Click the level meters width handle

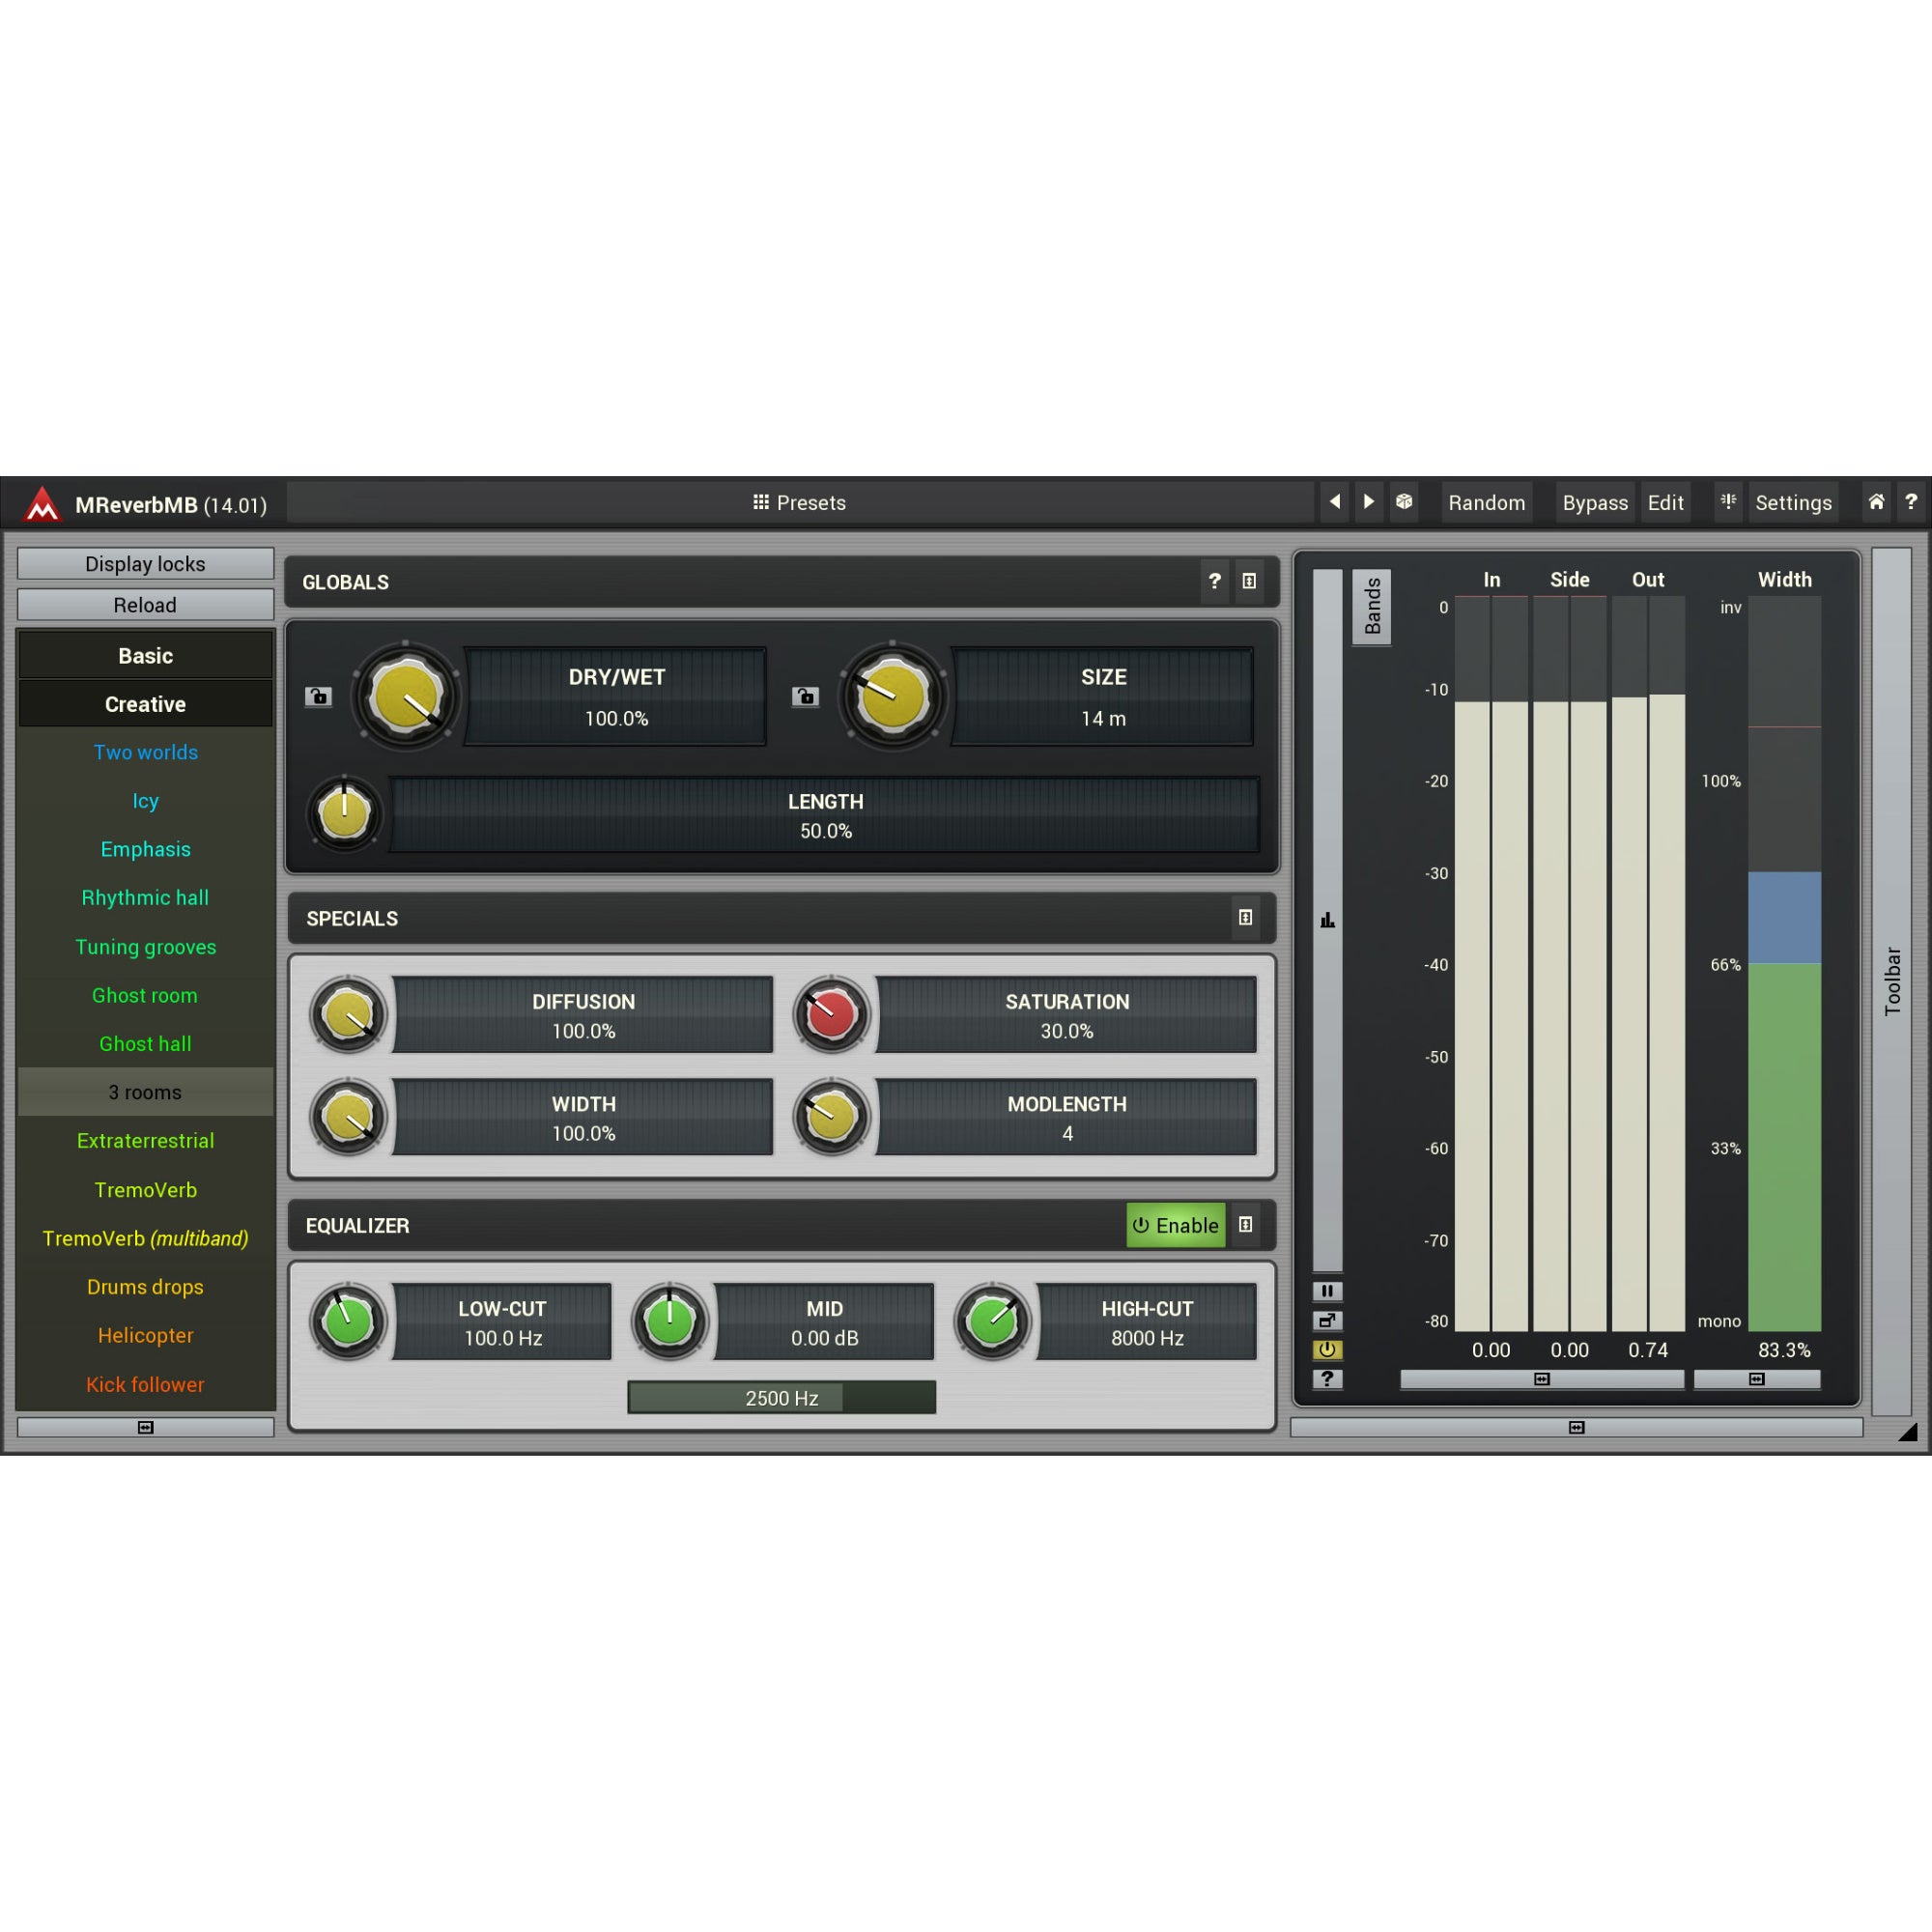1542,1380
